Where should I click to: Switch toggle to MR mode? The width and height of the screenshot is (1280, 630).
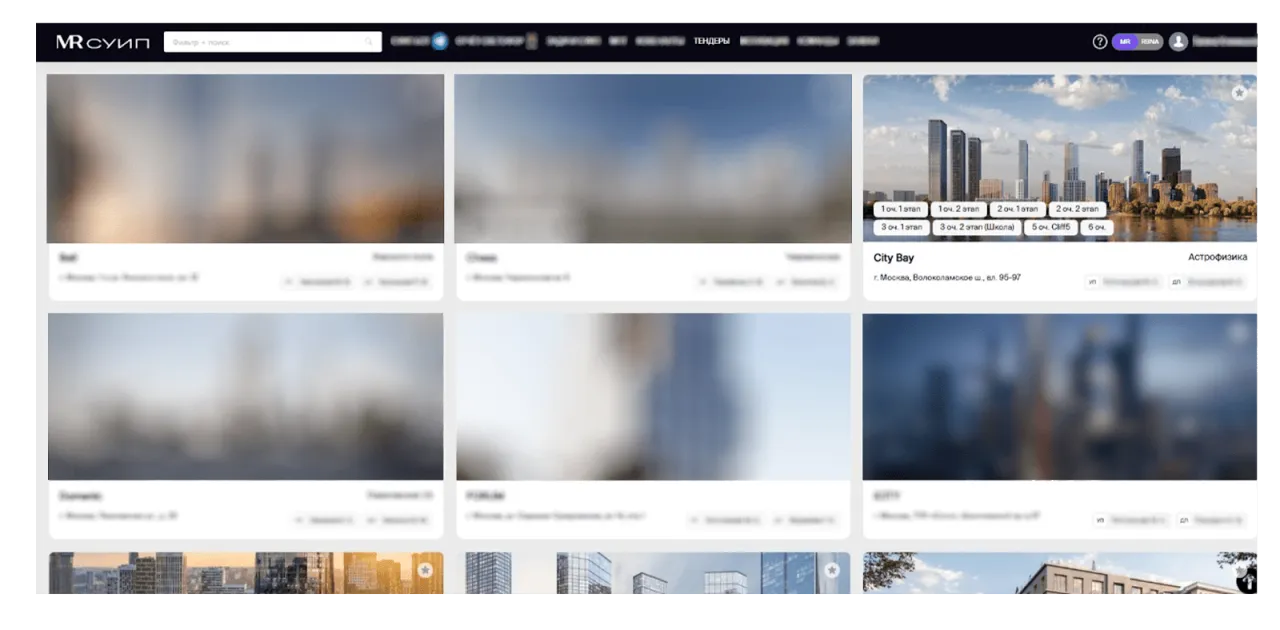1125,42
